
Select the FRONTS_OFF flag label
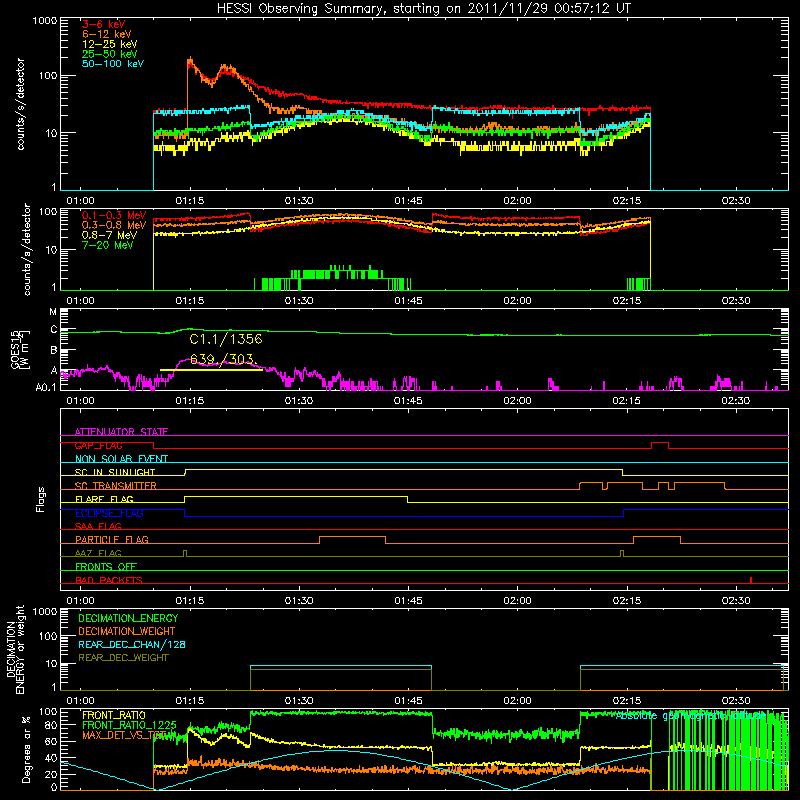(106, 566)
